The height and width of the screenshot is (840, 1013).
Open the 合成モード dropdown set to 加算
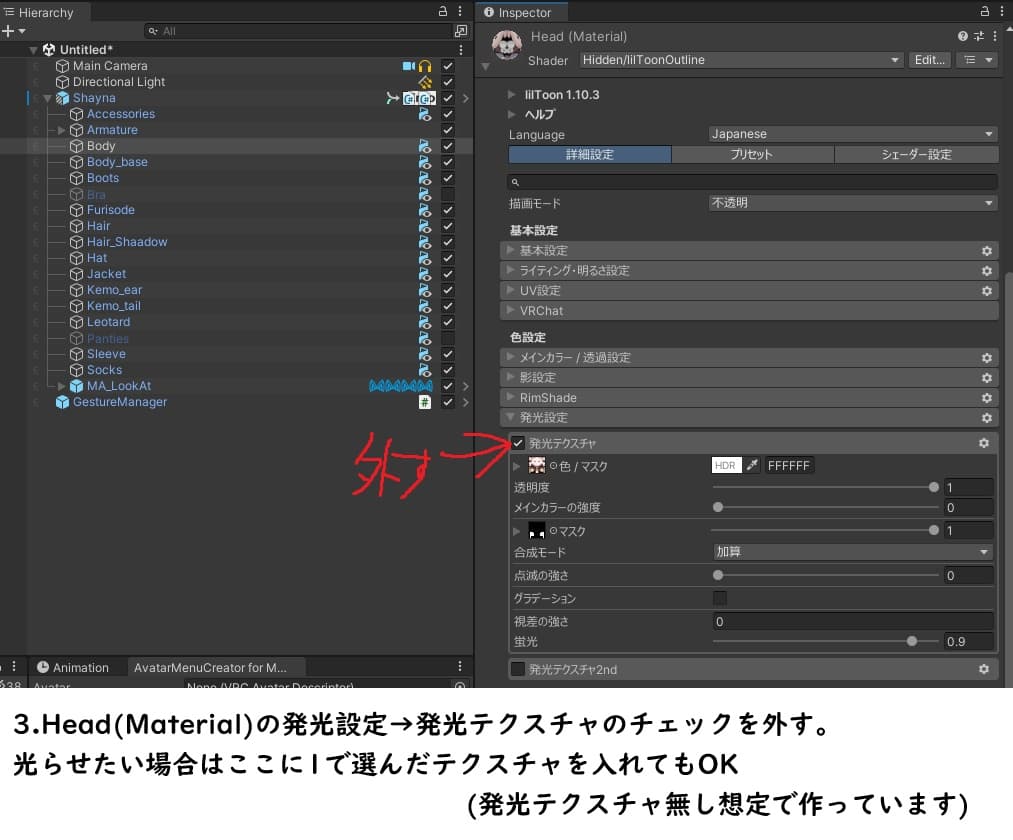[x=852, y=552]
